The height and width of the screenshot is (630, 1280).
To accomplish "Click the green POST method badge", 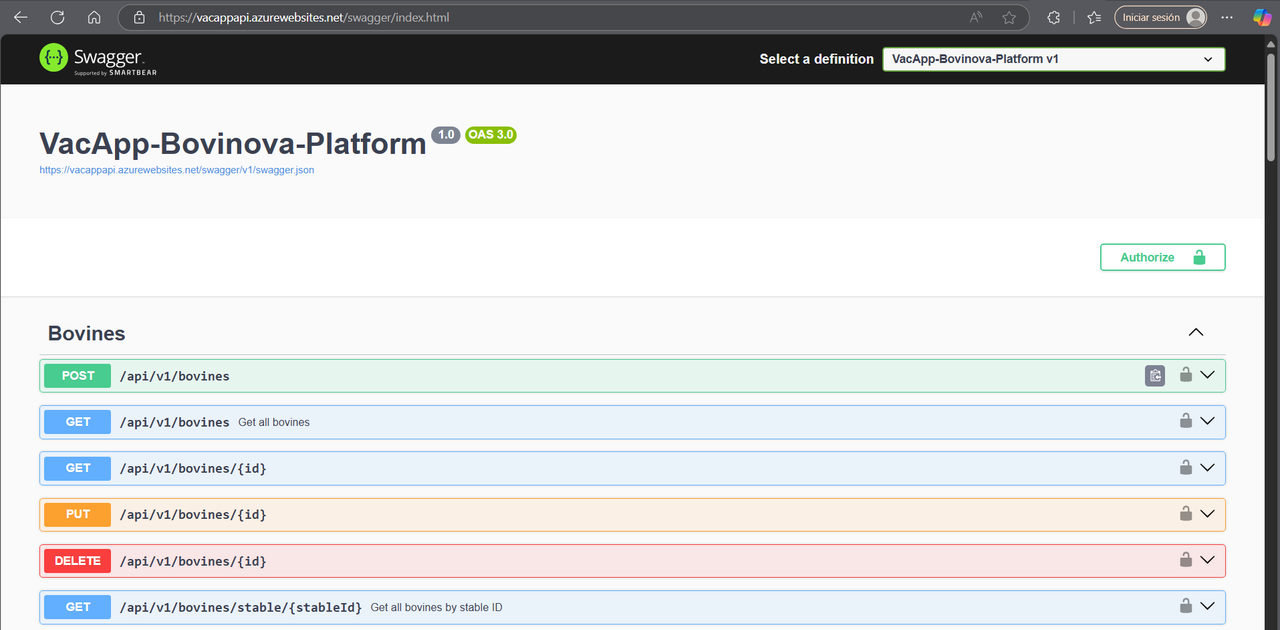I will [x=78, y=376].
